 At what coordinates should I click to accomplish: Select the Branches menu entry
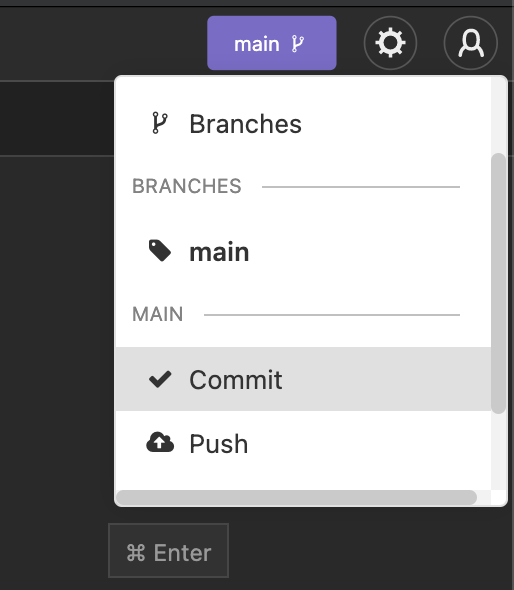303,123
